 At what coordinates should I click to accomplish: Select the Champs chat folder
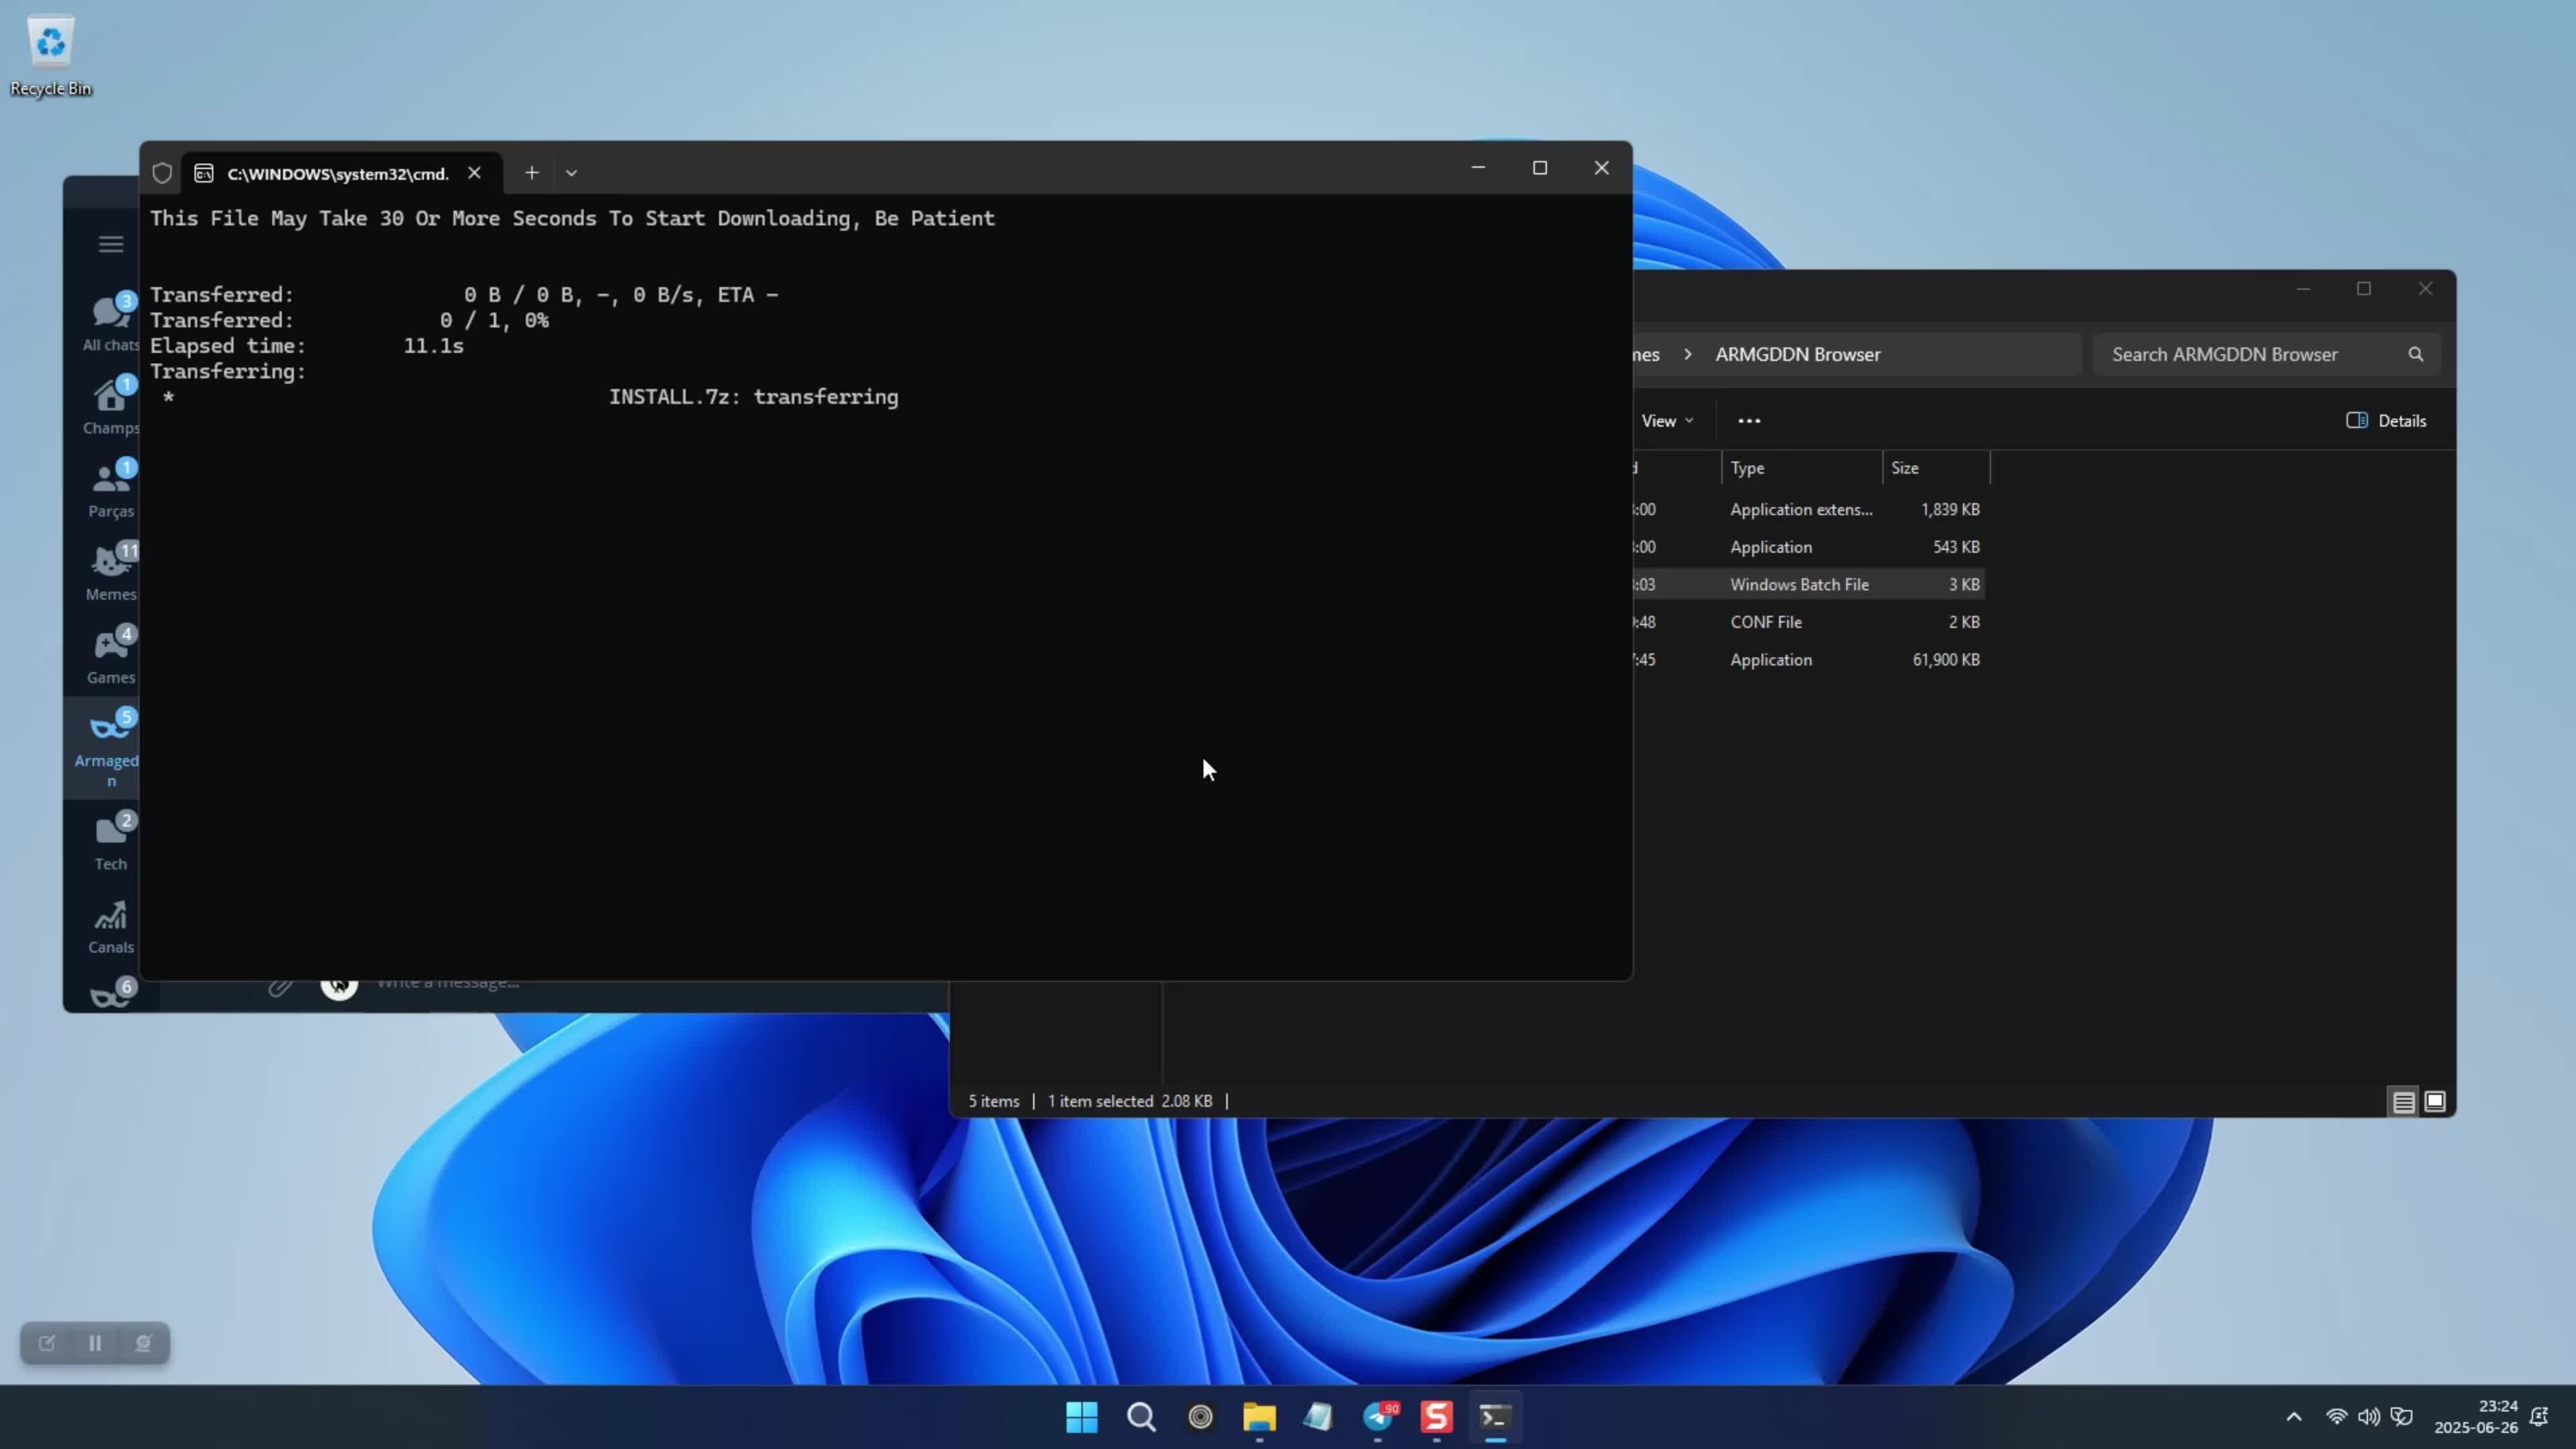(110, 406)
